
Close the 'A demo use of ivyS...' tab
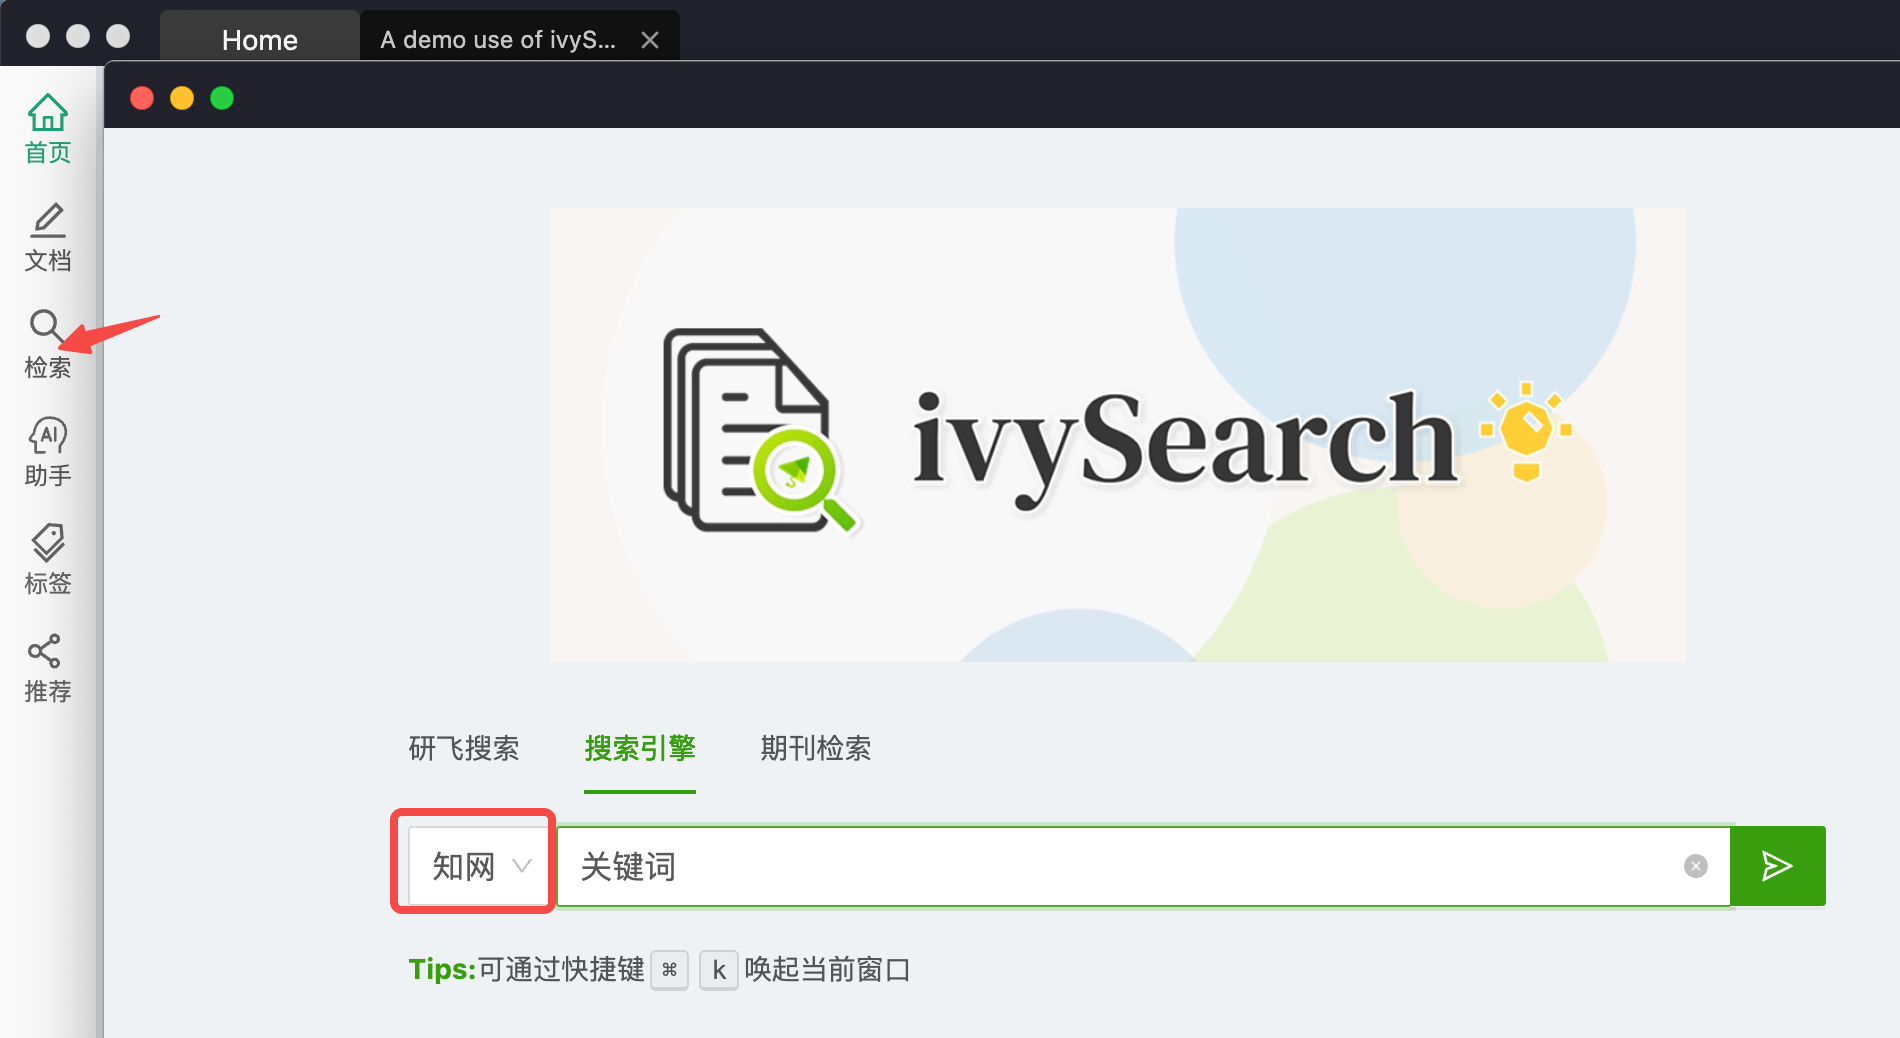pyautogui.click(x=650, y=40)
